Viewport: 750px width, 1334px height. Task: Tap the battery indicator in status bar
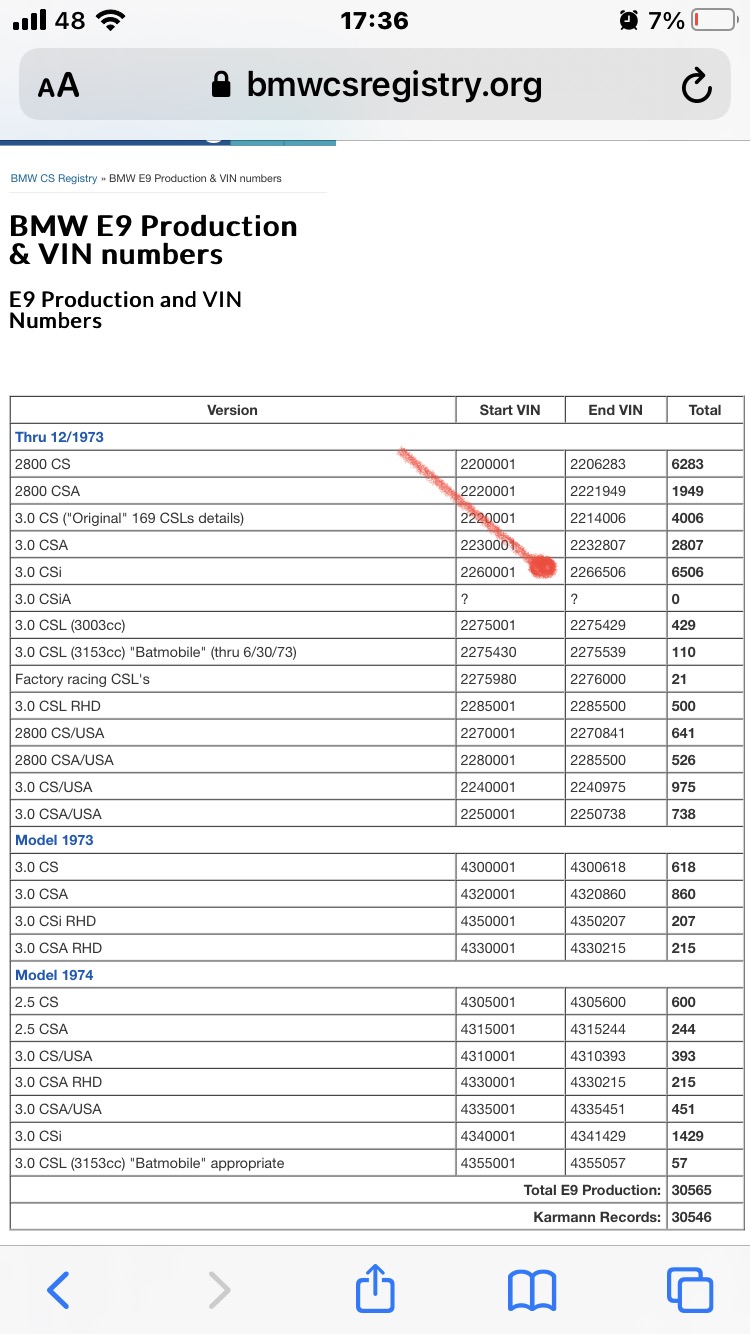point(713,20)
